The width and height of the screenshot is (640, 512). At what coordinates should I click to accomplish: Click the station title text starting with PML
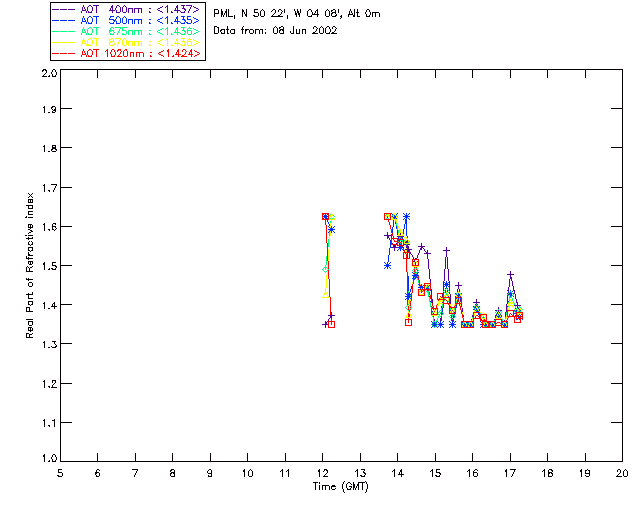297,14
